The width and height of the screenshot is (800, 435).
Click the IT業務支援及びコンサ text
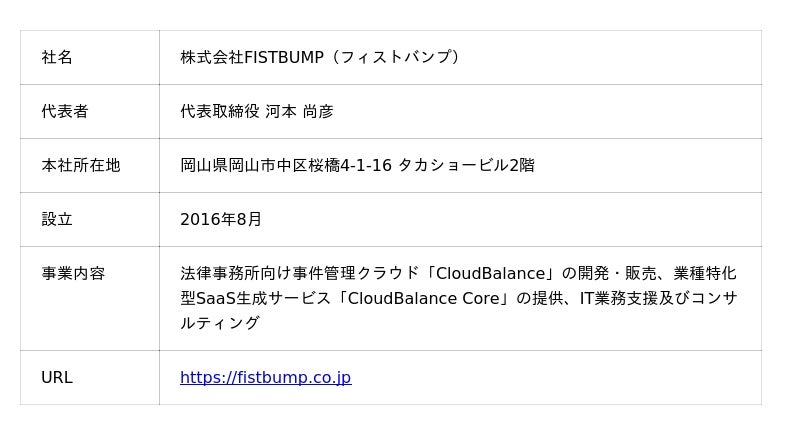(x=658, y=298)
